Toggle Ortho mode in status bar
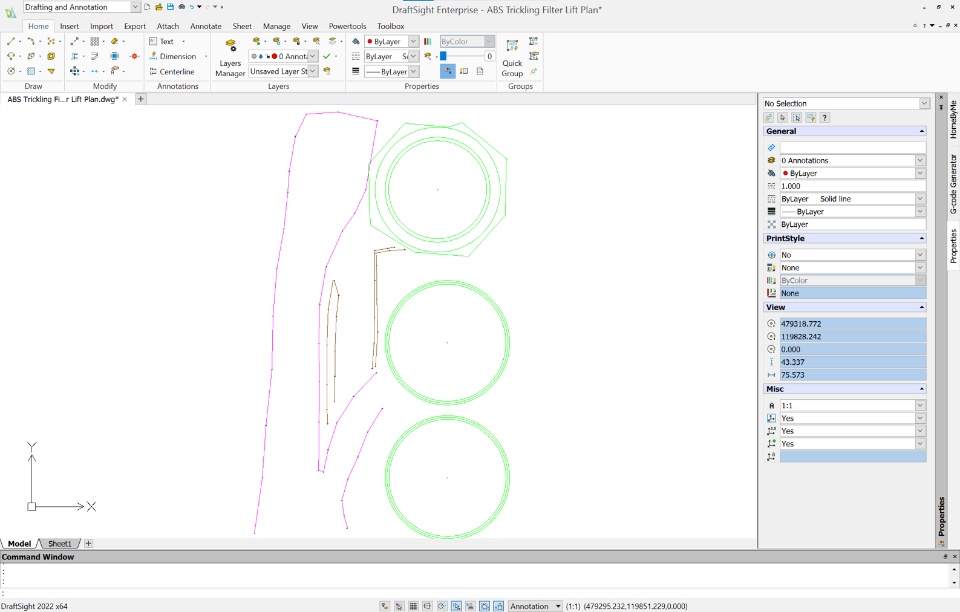Screen dimensions: 960x612 pos(427,606)
